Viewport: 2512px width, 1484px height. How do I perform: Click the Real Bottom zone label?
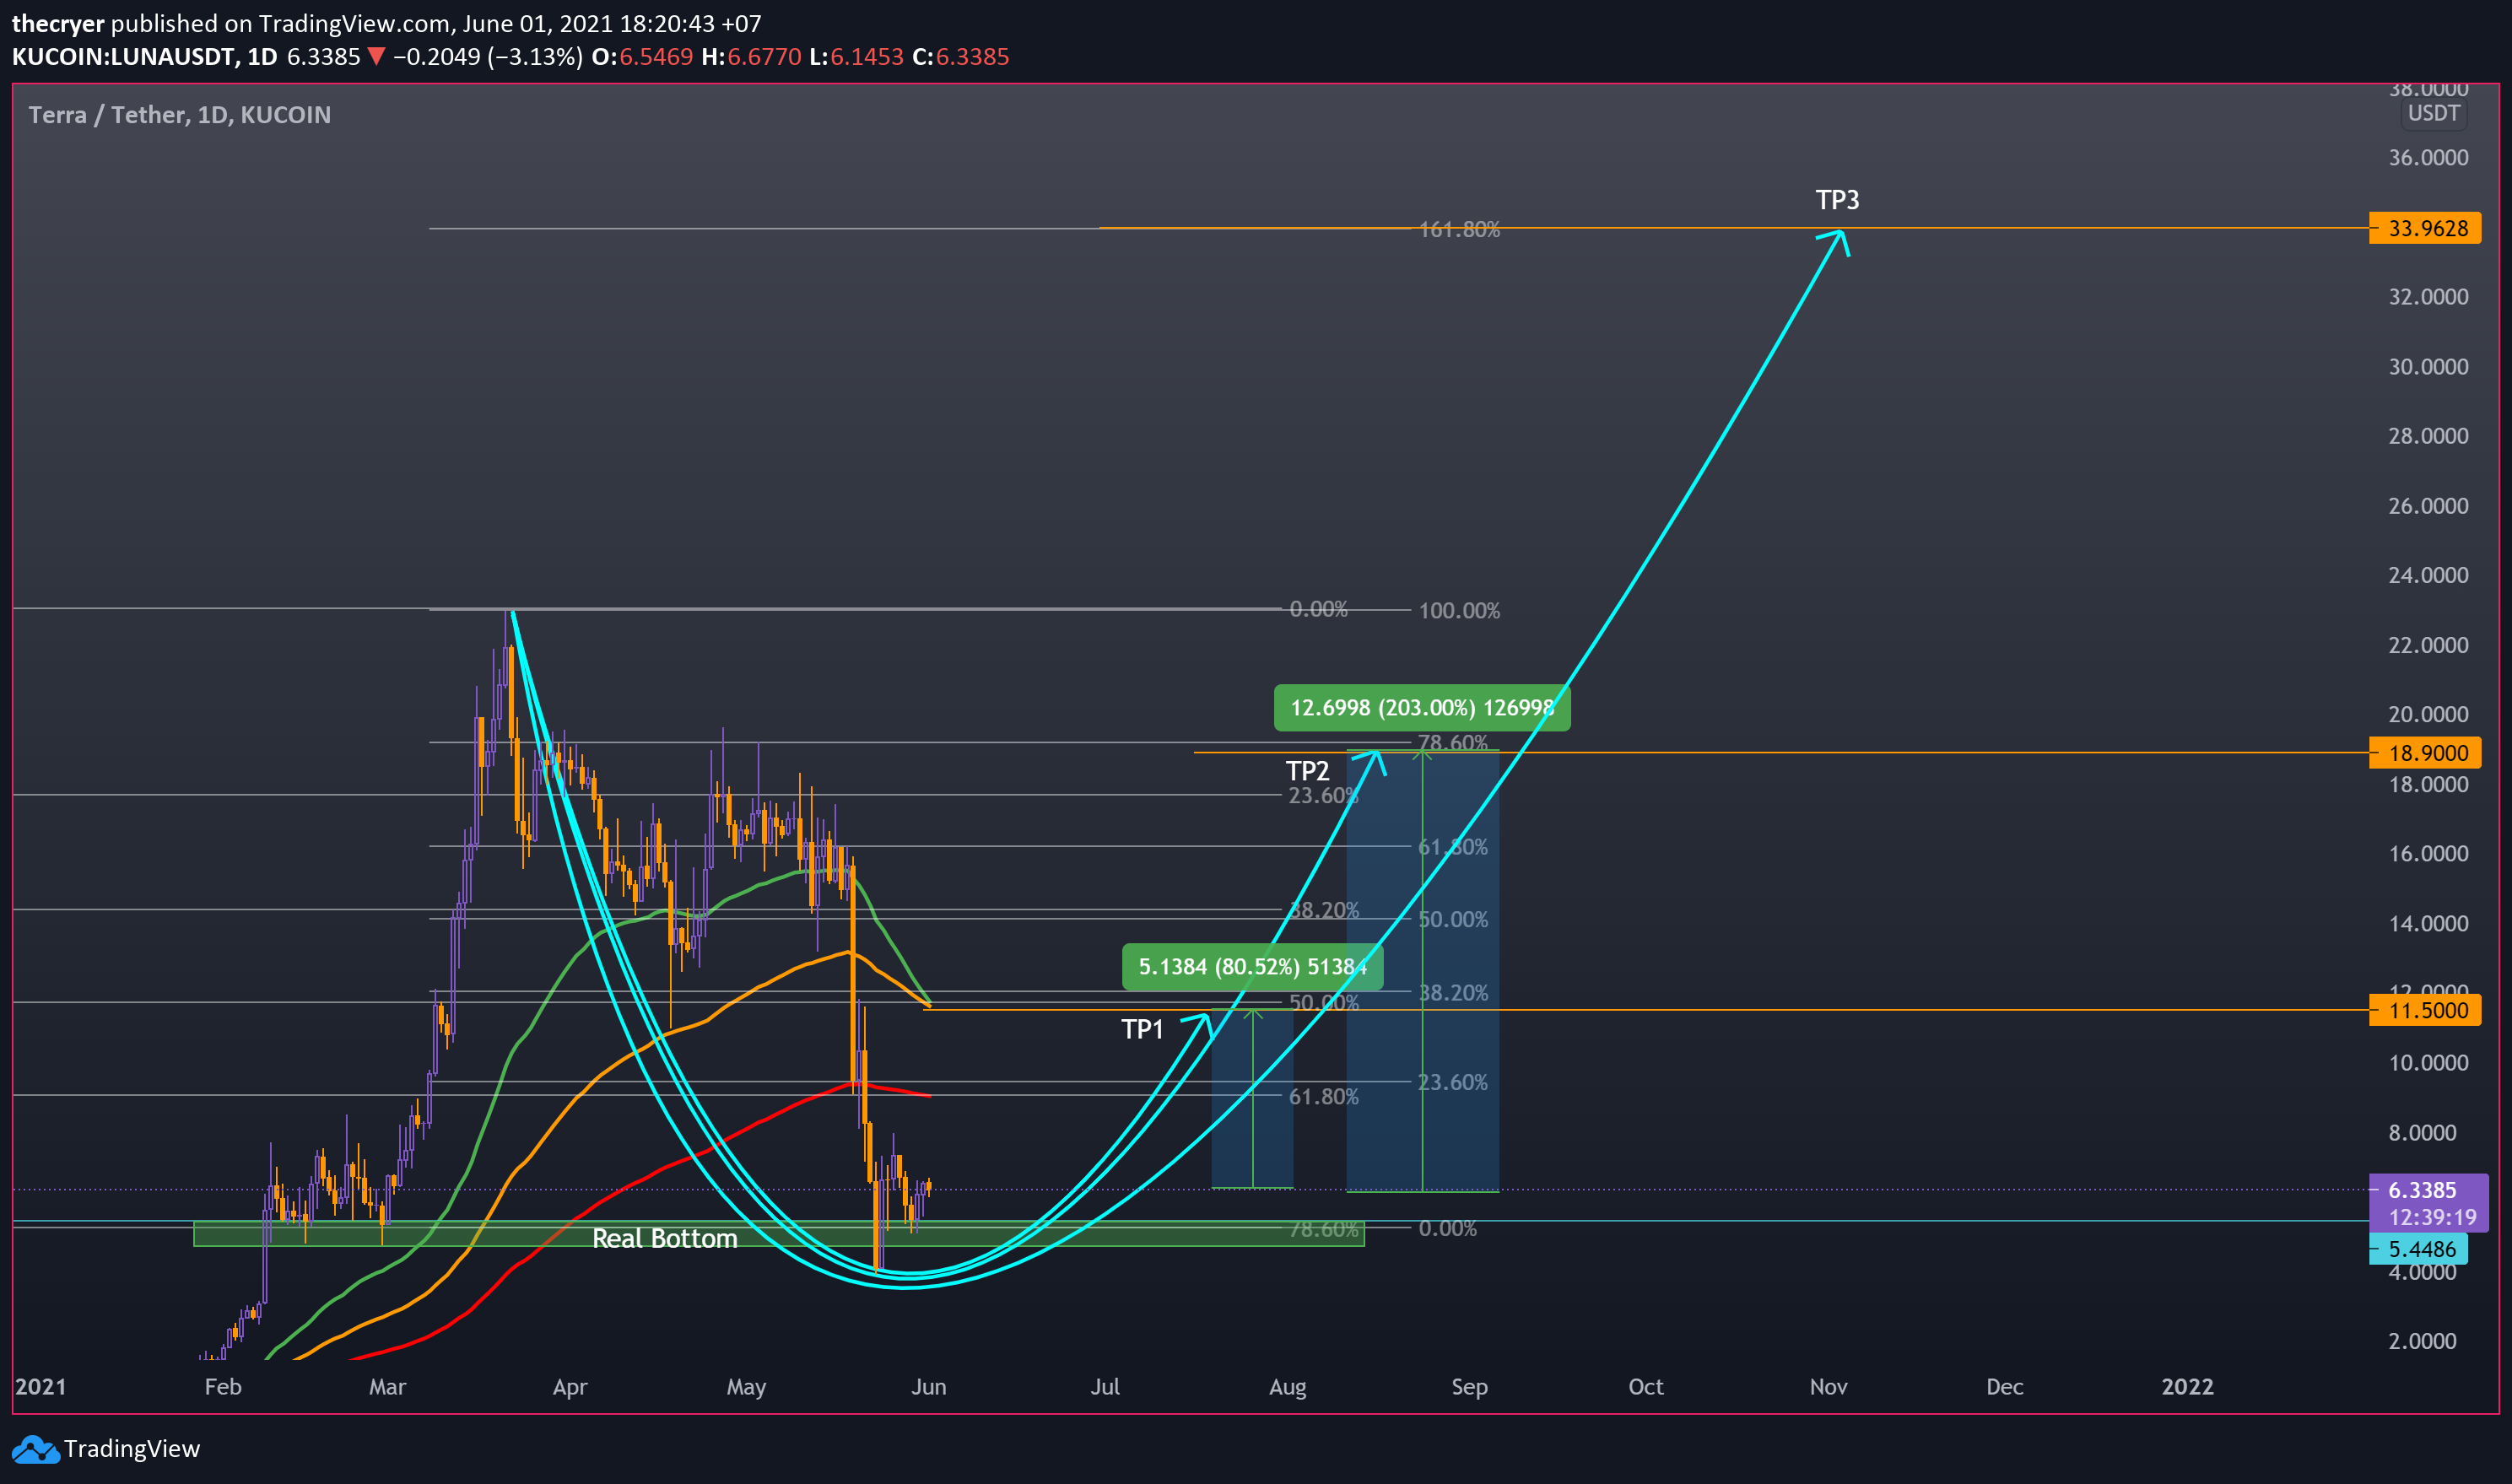point(665,1238)
